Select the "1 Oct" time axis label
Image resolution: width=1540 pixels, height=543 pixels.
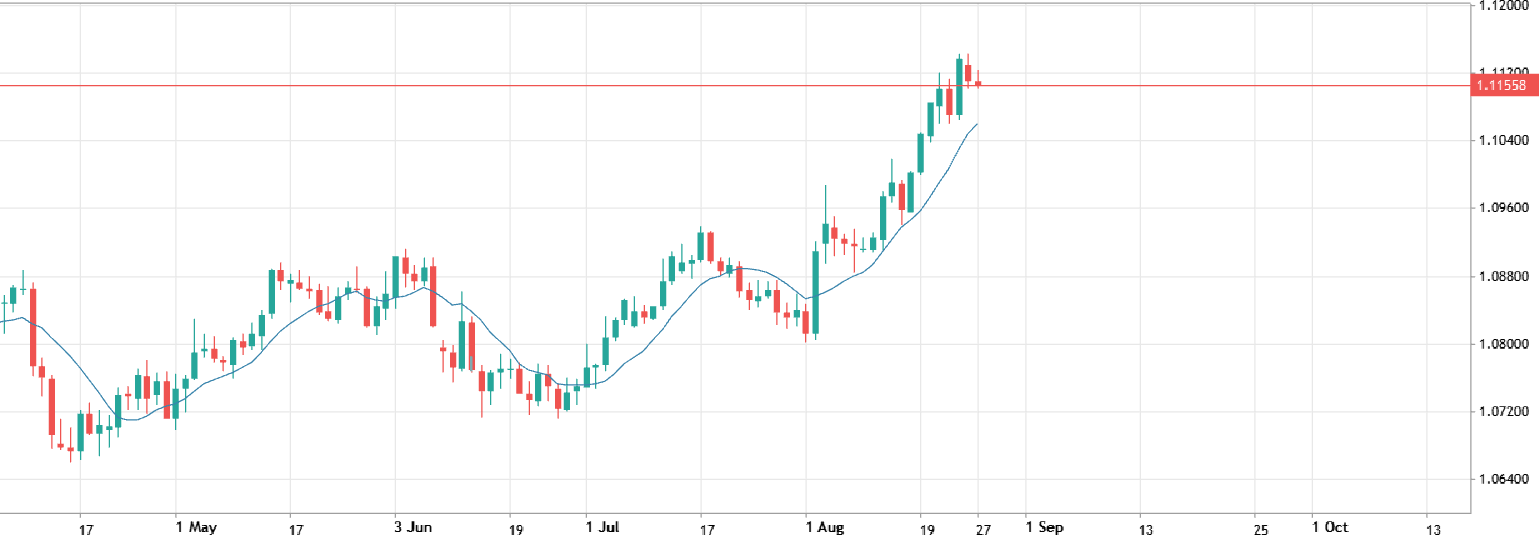point(1330,528)
